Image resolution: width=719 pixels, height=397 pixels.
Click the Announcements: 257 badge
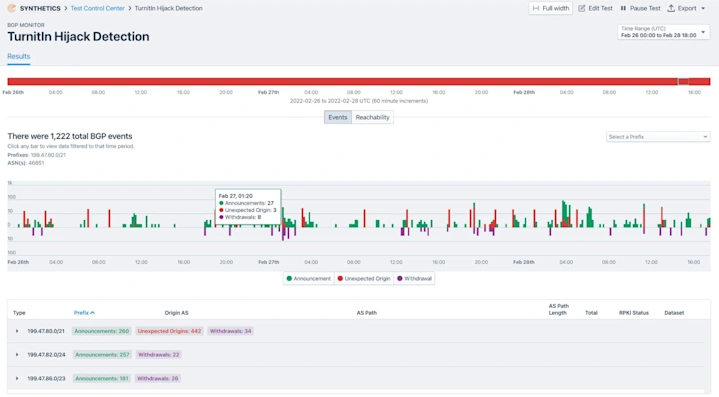(102, 355)
